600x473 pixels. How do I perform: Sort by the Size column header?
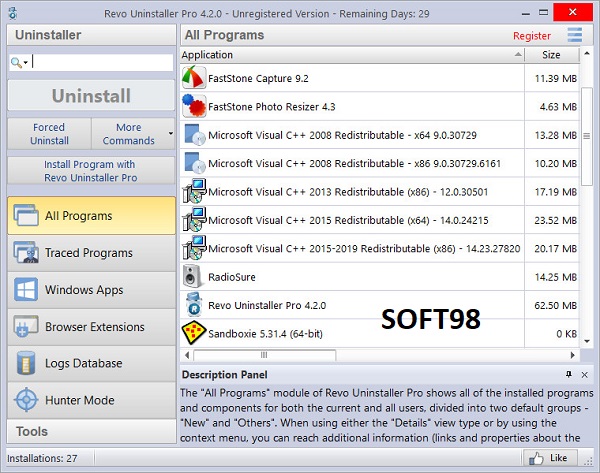[551, 55]
